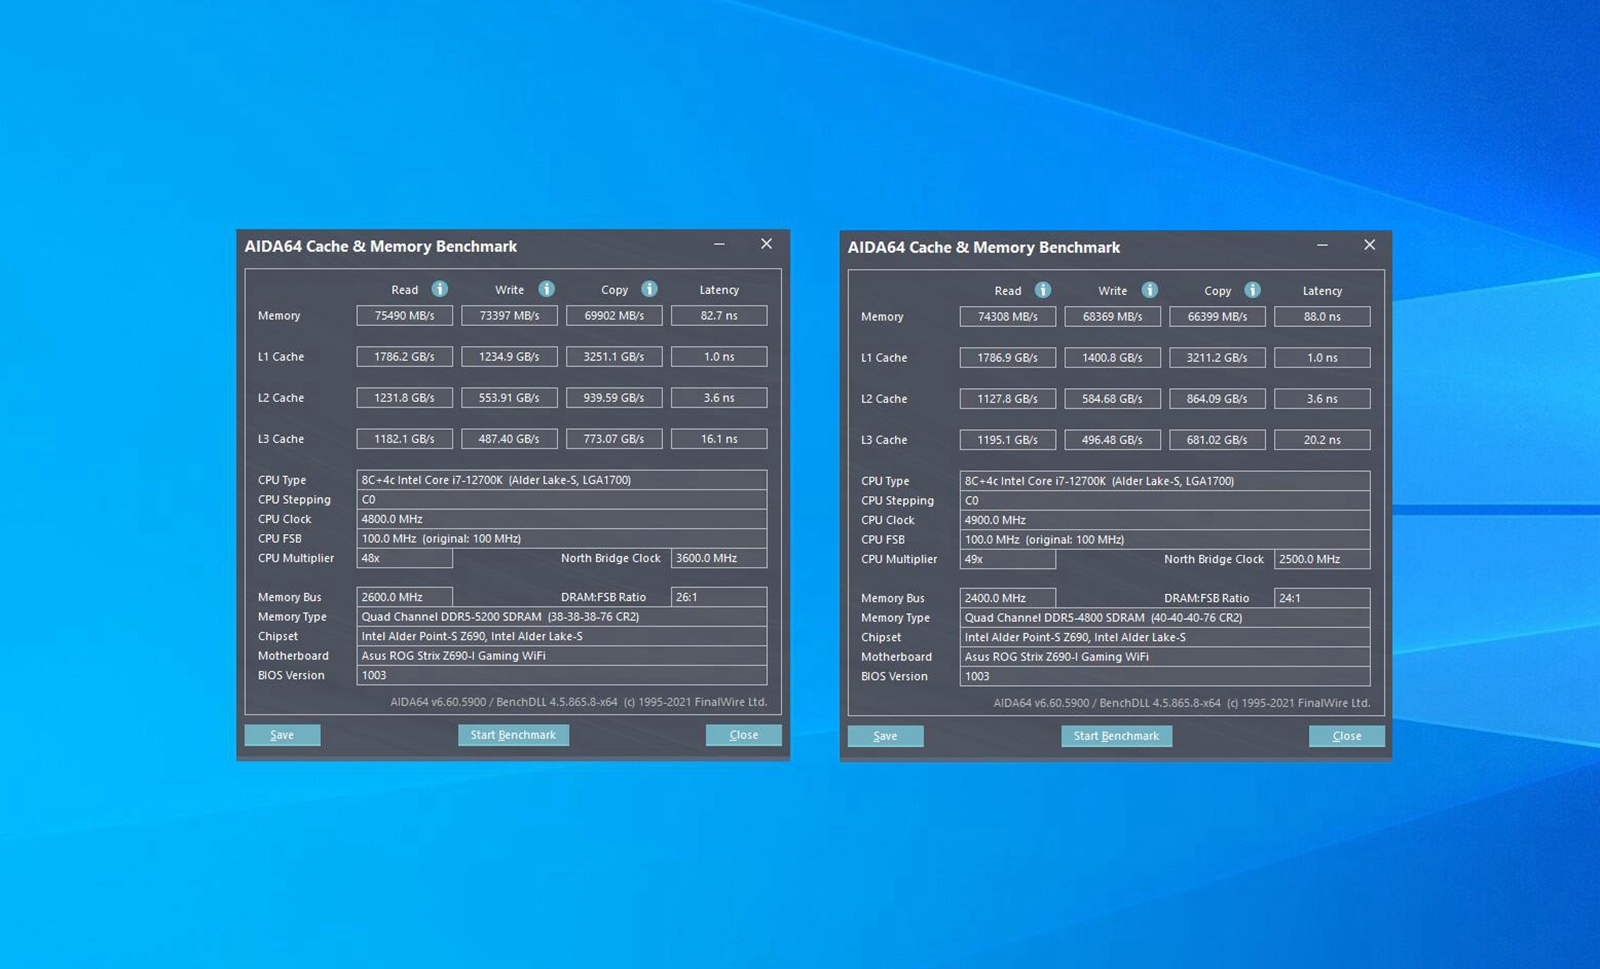The width and height of the screenshot is (1600, 969).
Task: Close the AIDA64 window showing DDR5-4800 via X
Action: (1370, 245)
